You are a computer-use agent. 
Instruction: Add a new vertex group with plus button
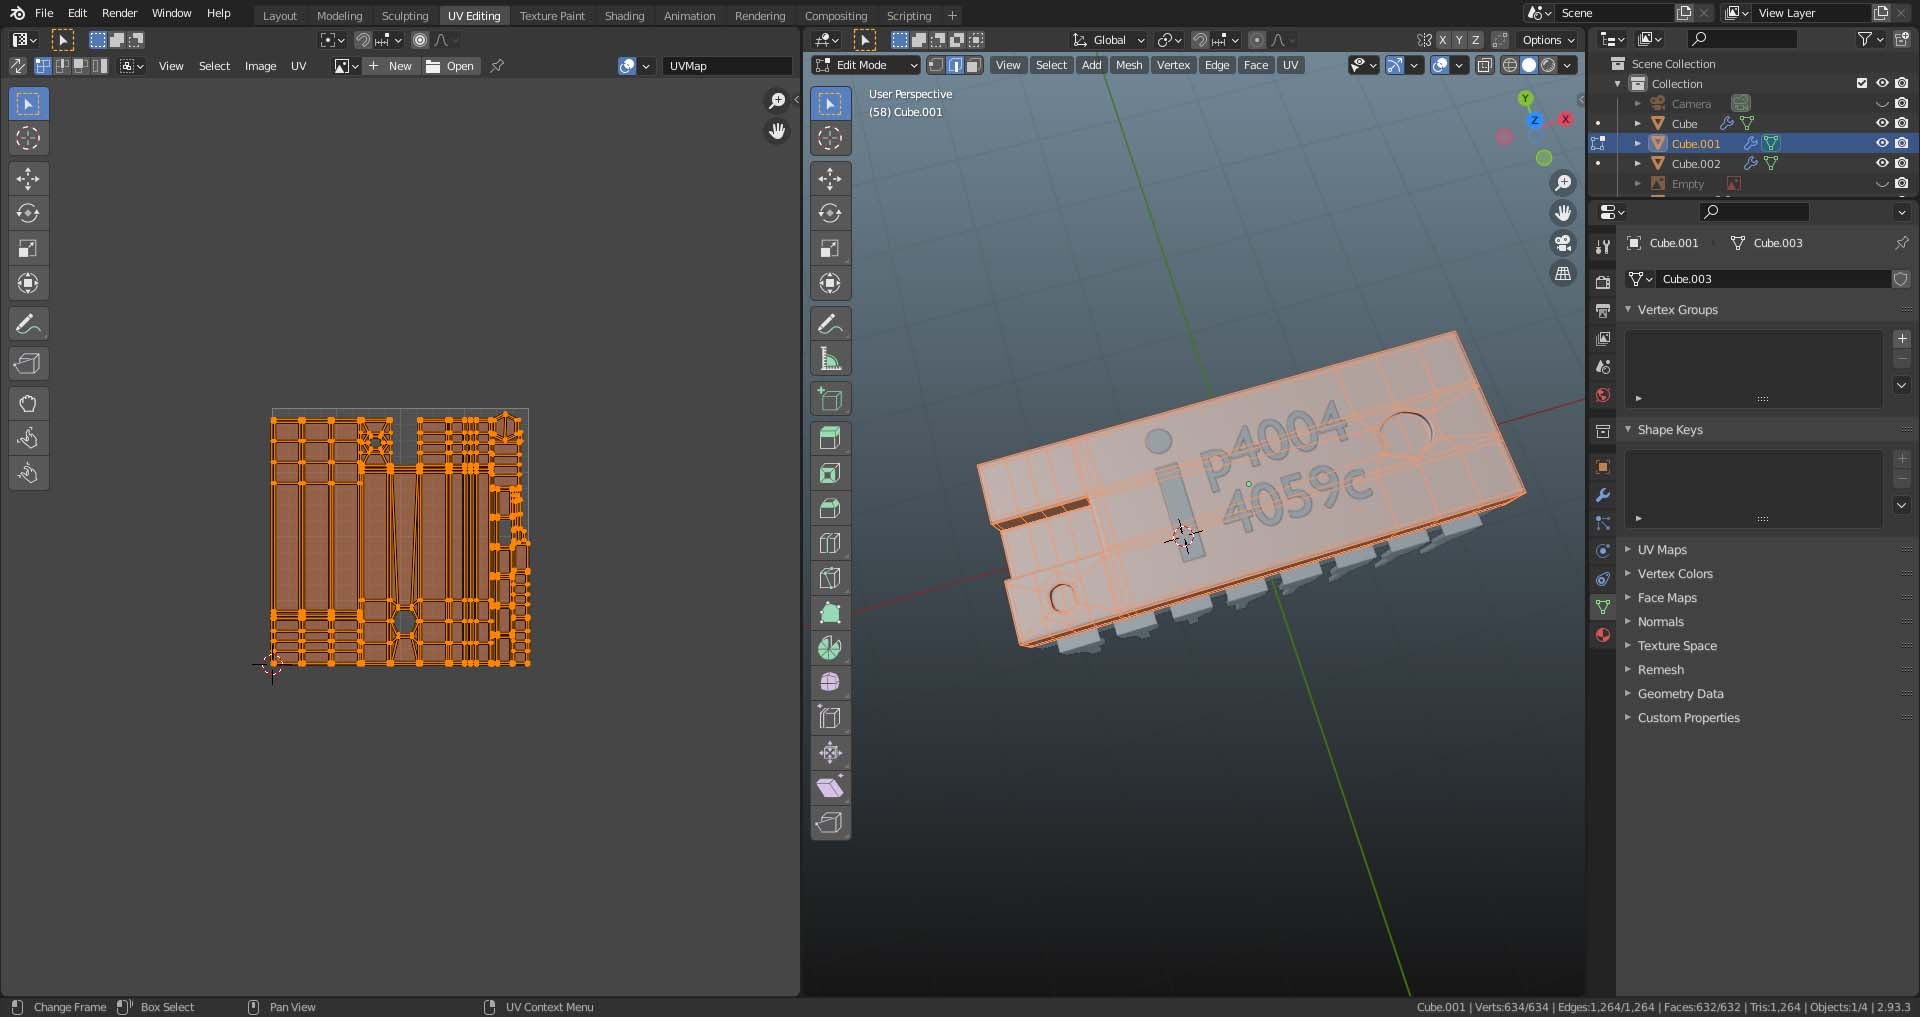point(1902,339)
